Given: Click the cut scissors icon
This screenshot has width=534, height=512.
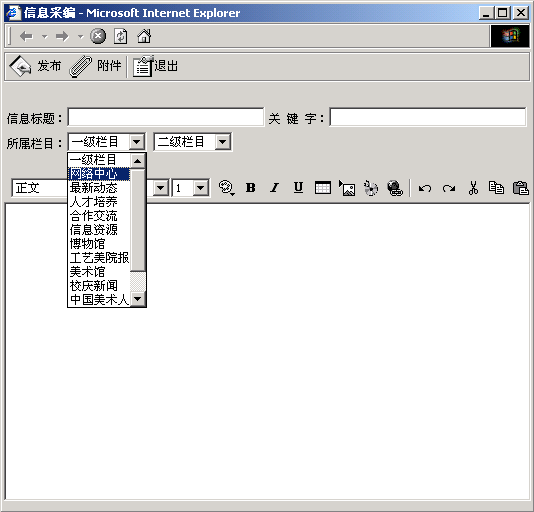Looking at the screenshot, I should point(473,188).
